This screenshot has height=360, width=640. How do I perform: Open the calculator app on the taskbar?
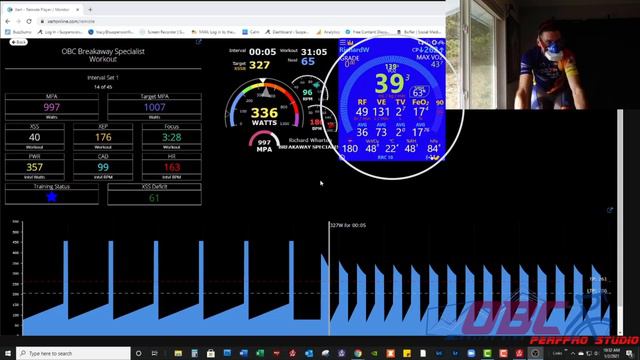click(x=195, y=353)
